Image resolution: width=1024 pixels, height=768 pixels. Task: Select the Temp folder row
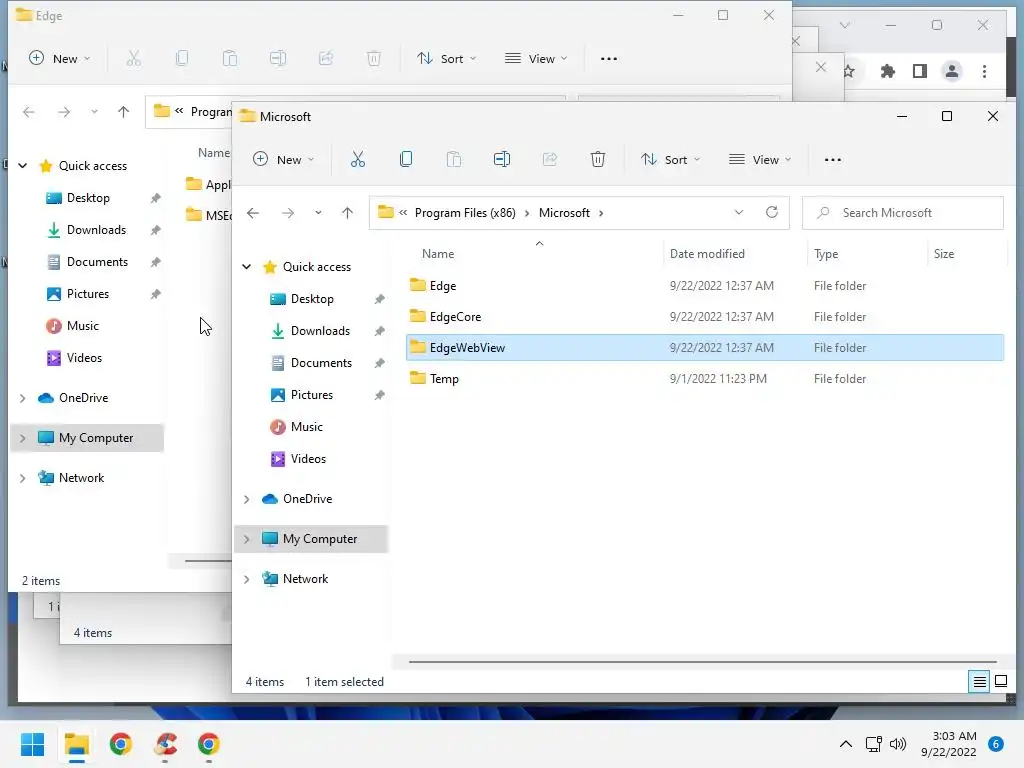click(705, 379)
